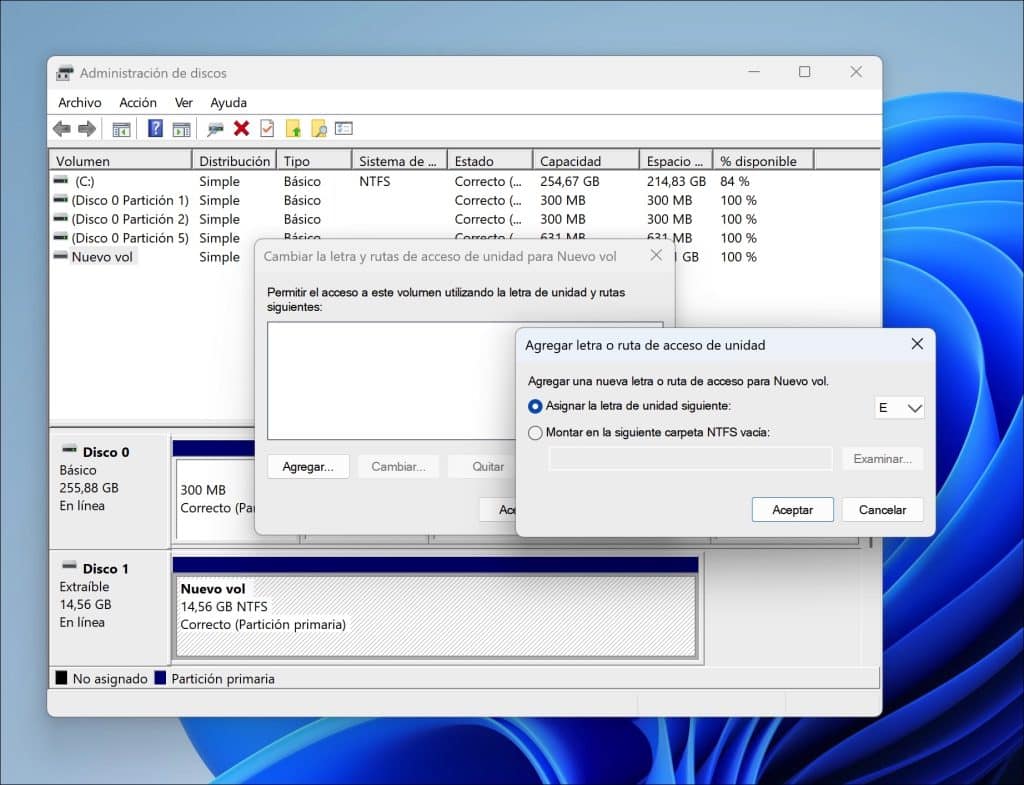1024x785 pixels.
Task: Click the drive icon beside Disco 1
Action: (x=69, y=566)
